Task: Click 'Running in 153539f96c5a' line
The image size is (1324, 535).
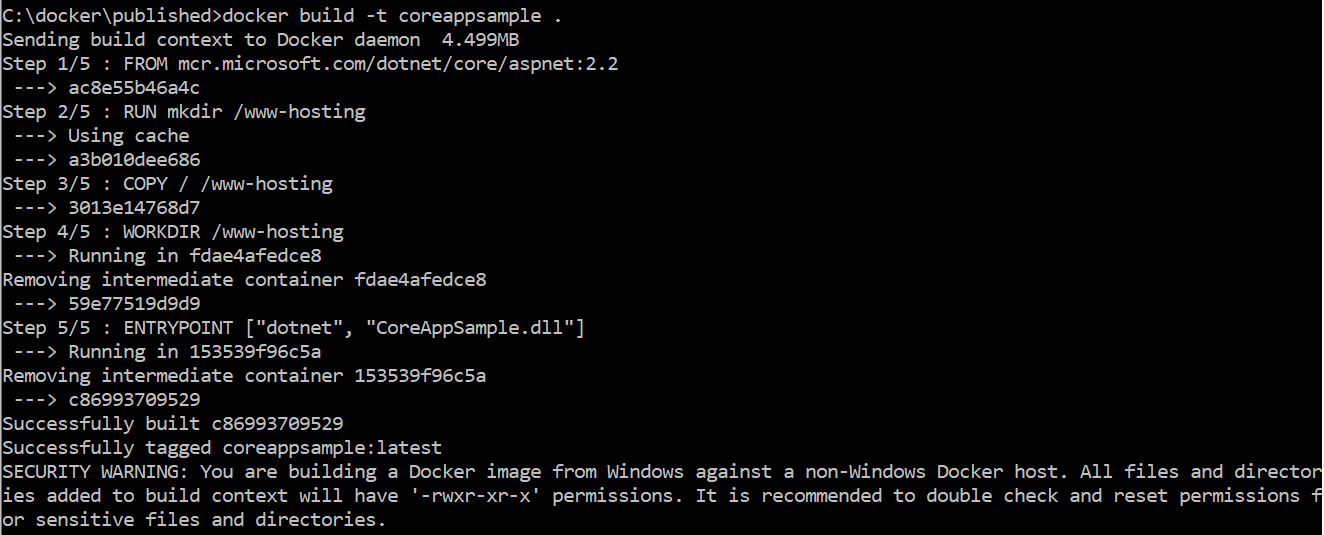Action: [168, 352]
